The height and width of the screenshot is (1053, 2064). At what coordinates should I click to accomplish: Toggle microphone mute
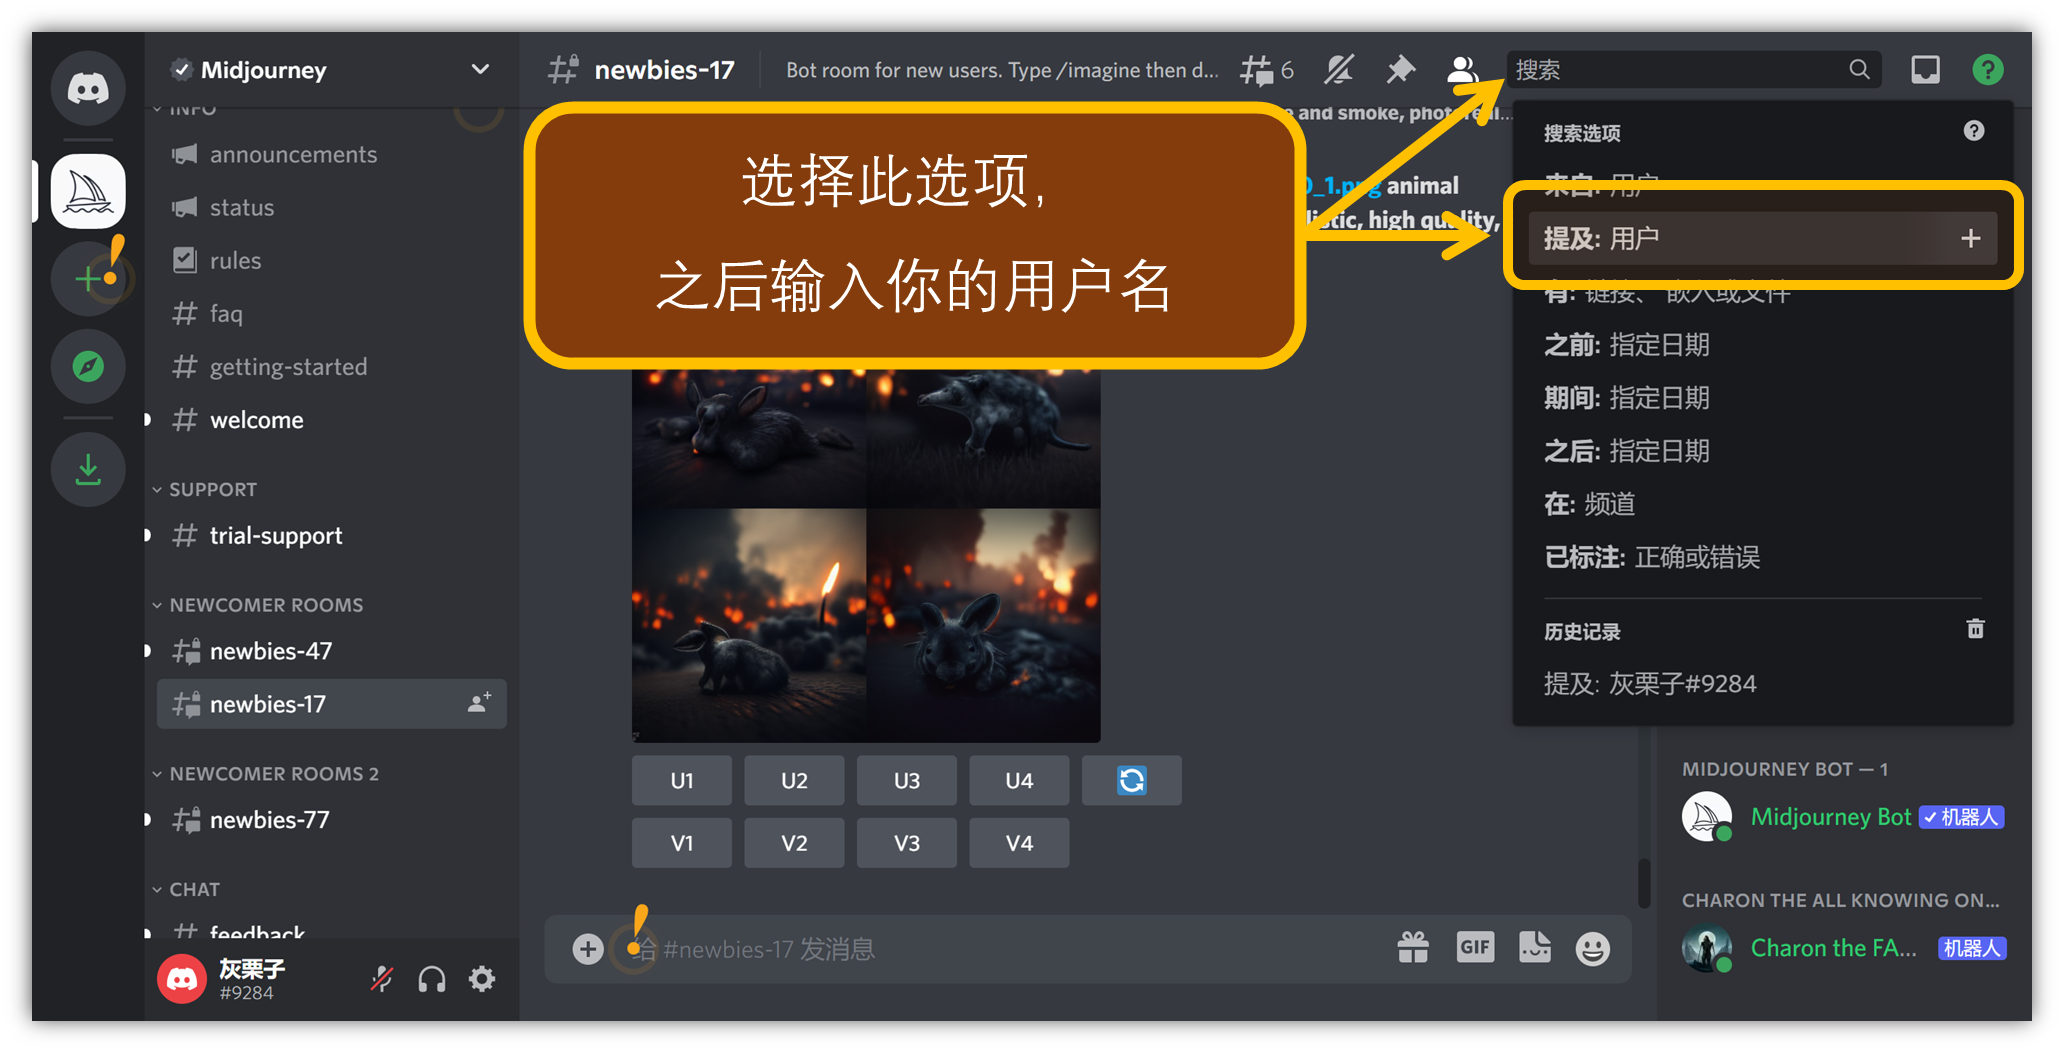pos(382,979)
